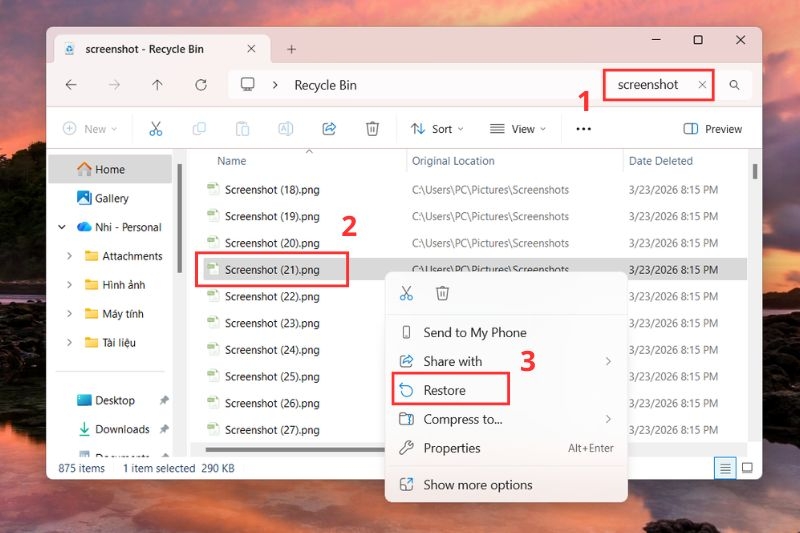Screen dimensions: 800x533
Task: Go up one level with the up arrow
Action: (x=157, y=85)
